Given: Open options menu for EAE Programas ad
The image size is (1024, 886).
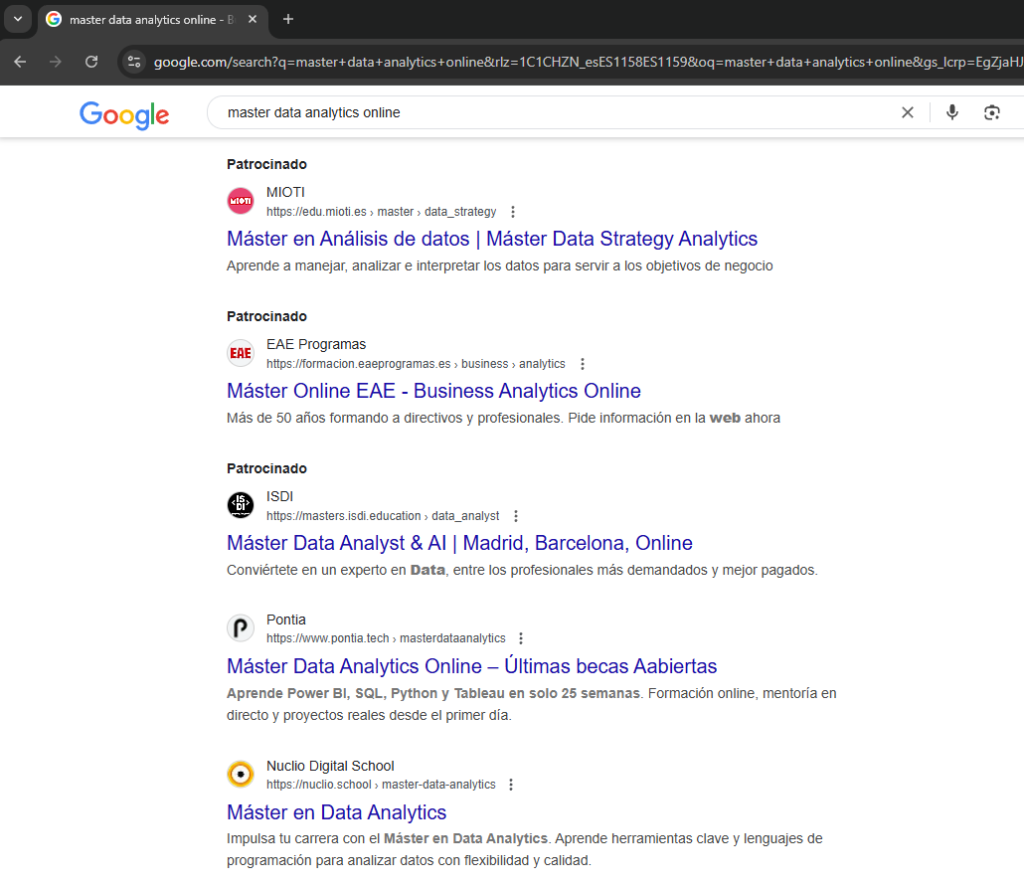Looking at the screenshot, I should pos(582,364).
